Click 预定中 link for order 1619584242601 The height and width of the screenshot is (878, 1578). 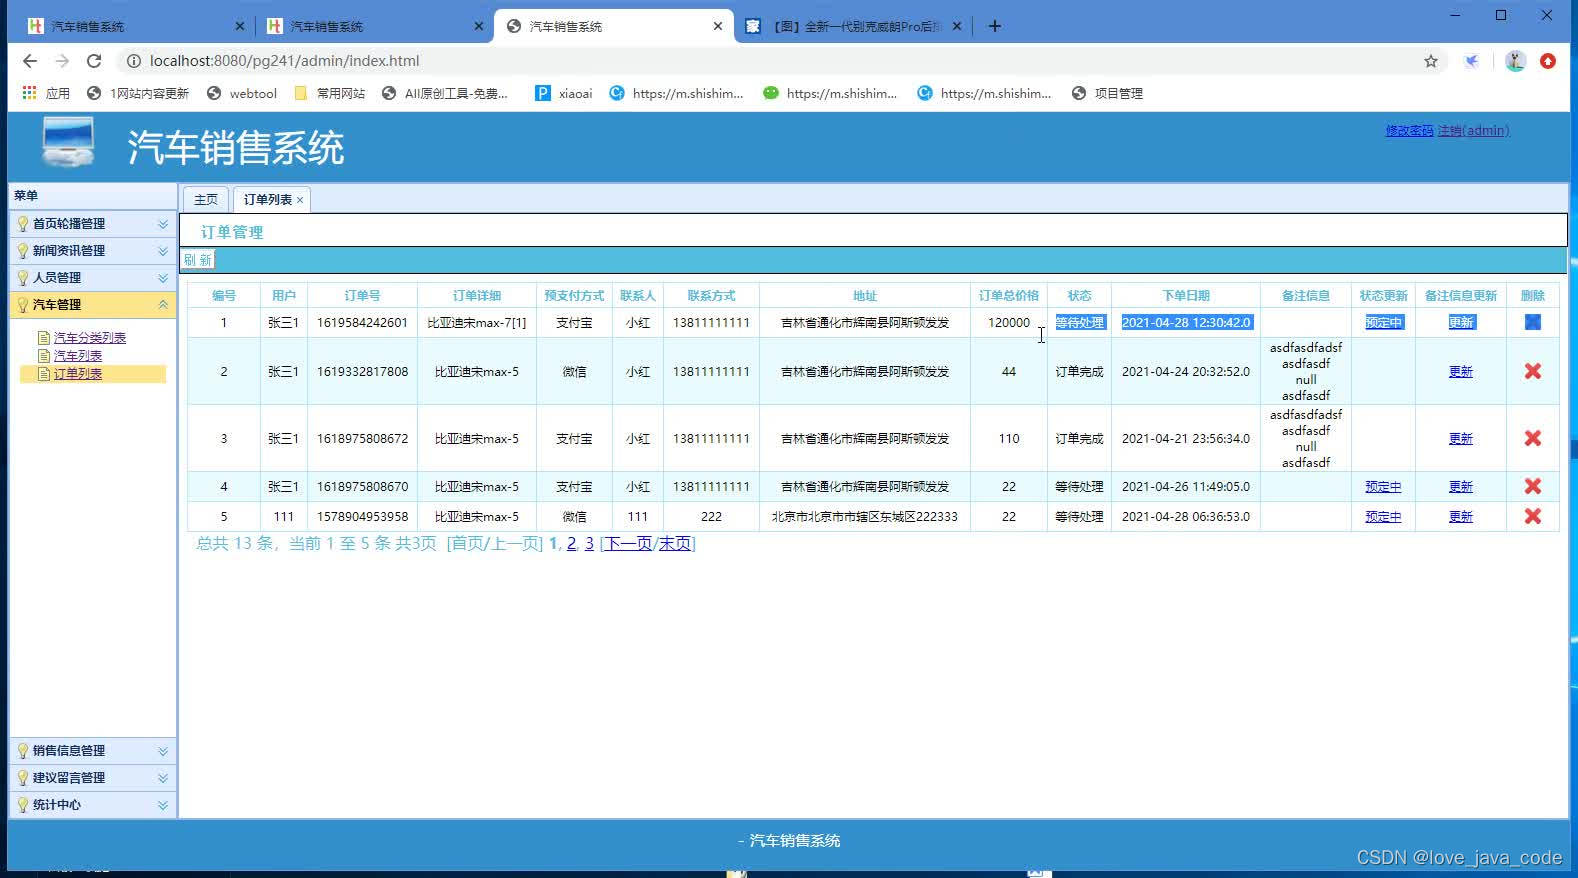click(1383, 322)
